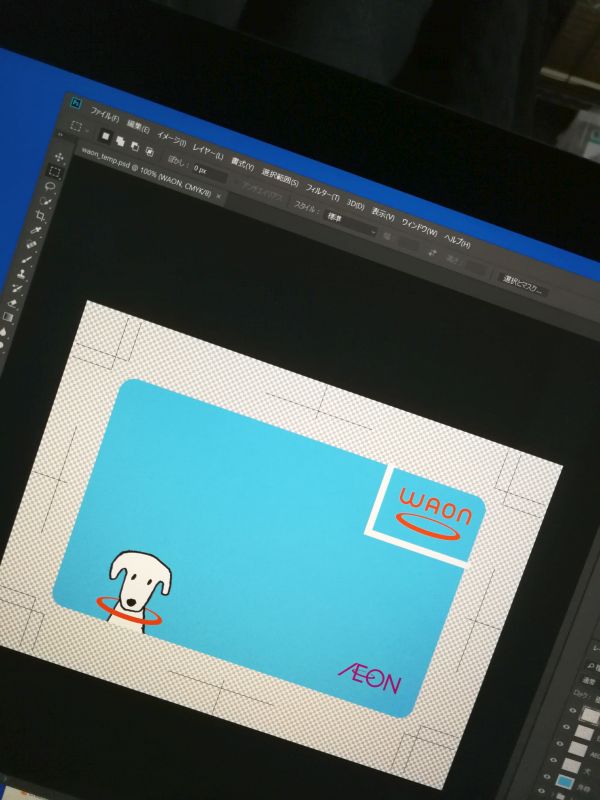The width and height of the screenshot is (600, 800).
Task: Select the Lasso tool
Action: (51, 186)
